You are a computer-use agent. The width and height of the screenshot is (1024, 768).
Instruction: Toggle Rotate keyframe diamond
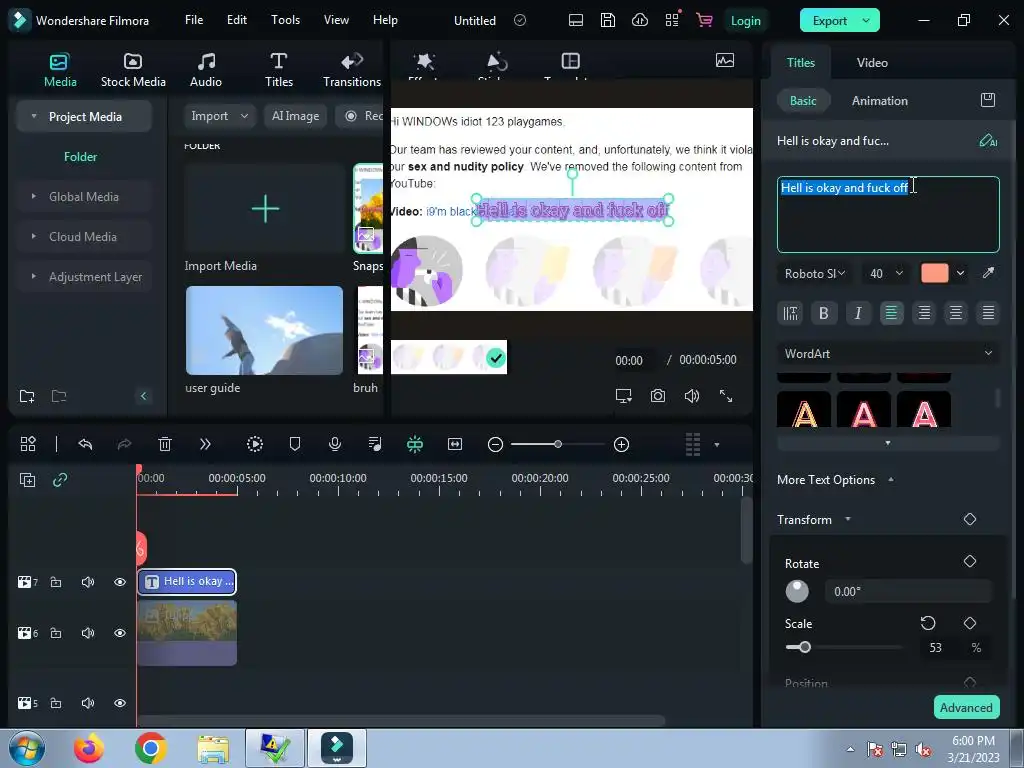click(970, 561)
